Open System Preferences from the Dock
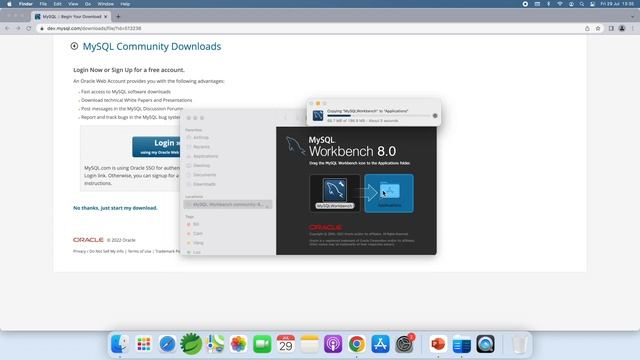 (x=404, y=344)
